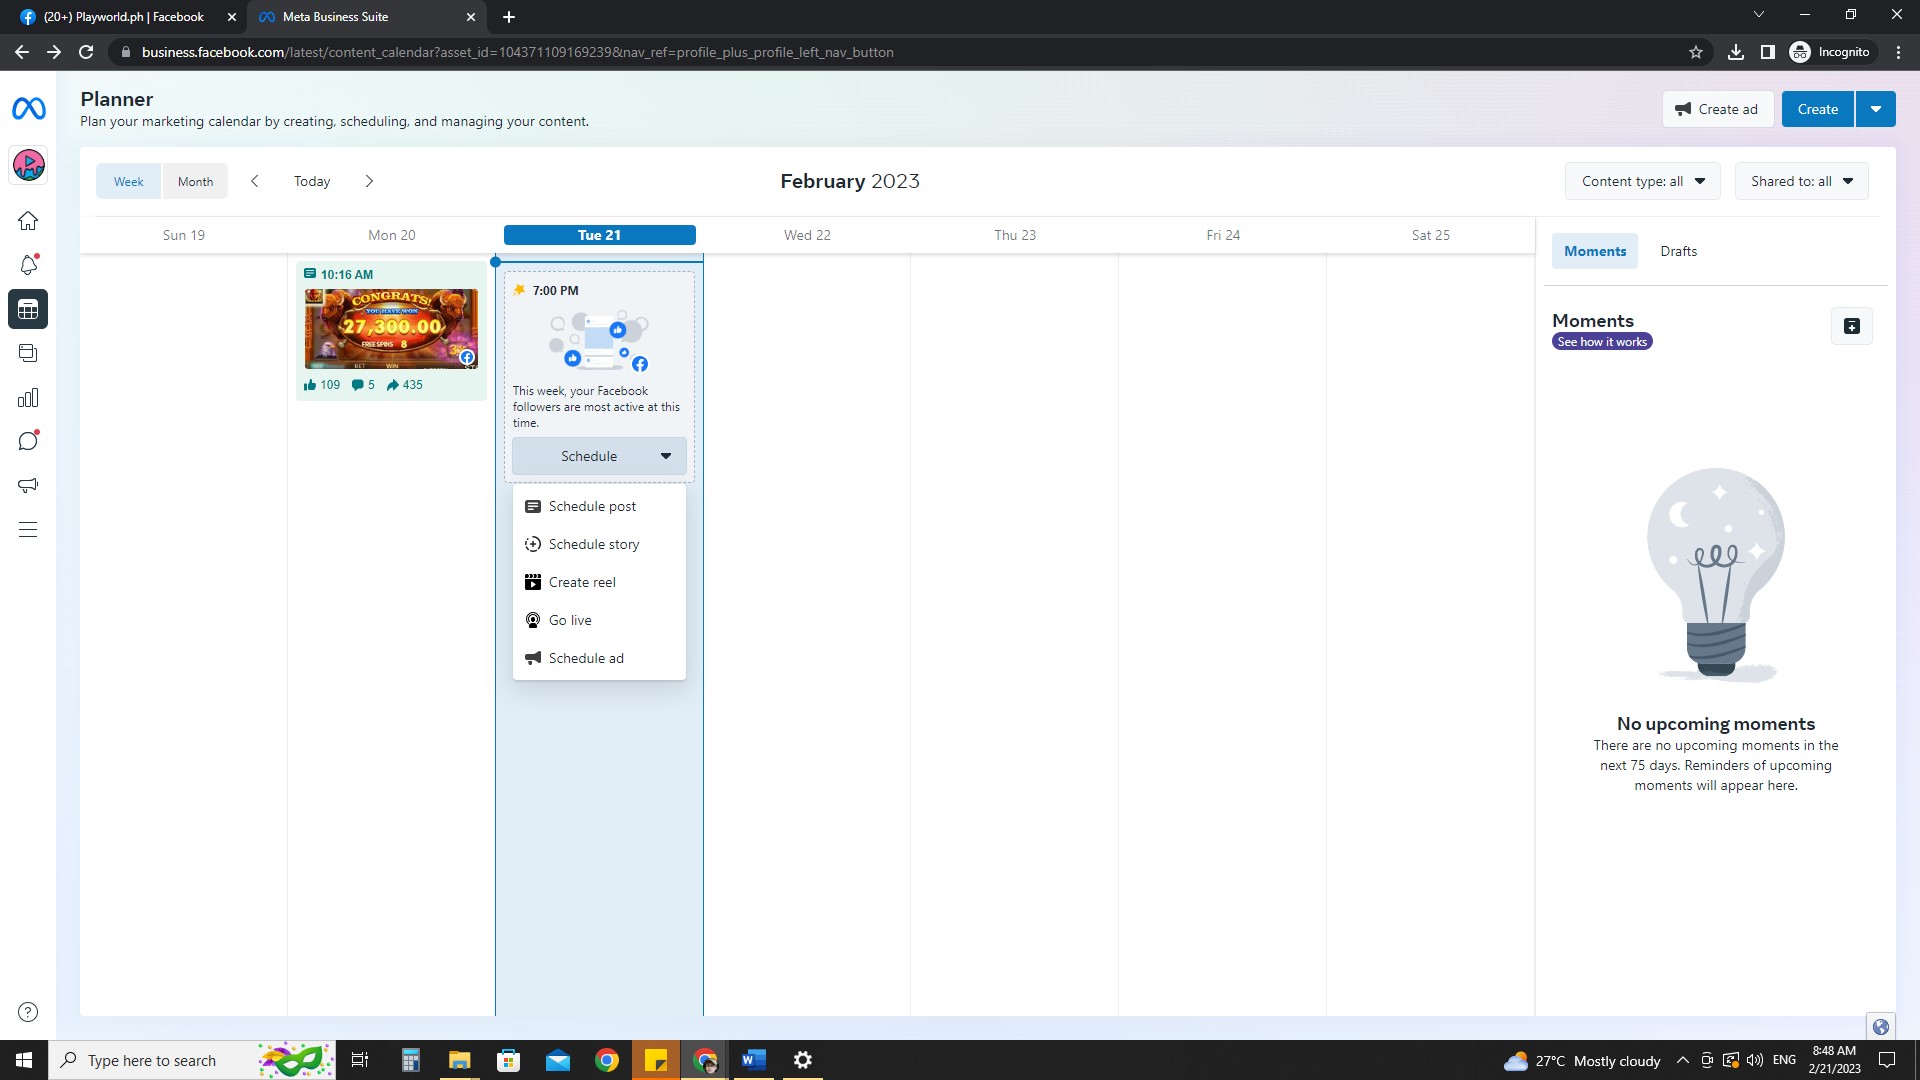Expand Shared to: all dropdown

point(1801,181)
